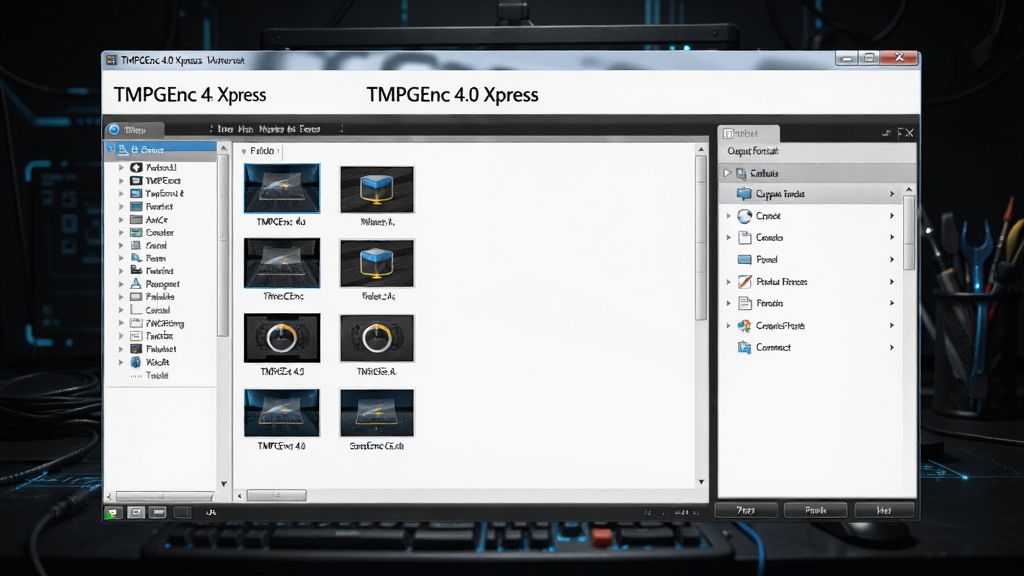Viewport: 1024px width, 576px height.
Task: Open submenu arrow of the Connact row
Action: coord(892,347)
